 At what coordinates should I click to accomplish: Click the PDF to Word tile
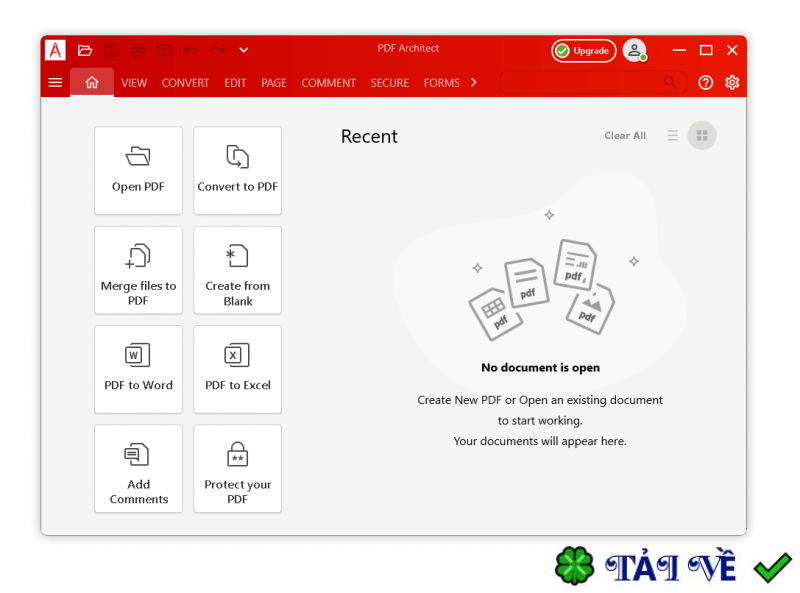pos(138,369)
